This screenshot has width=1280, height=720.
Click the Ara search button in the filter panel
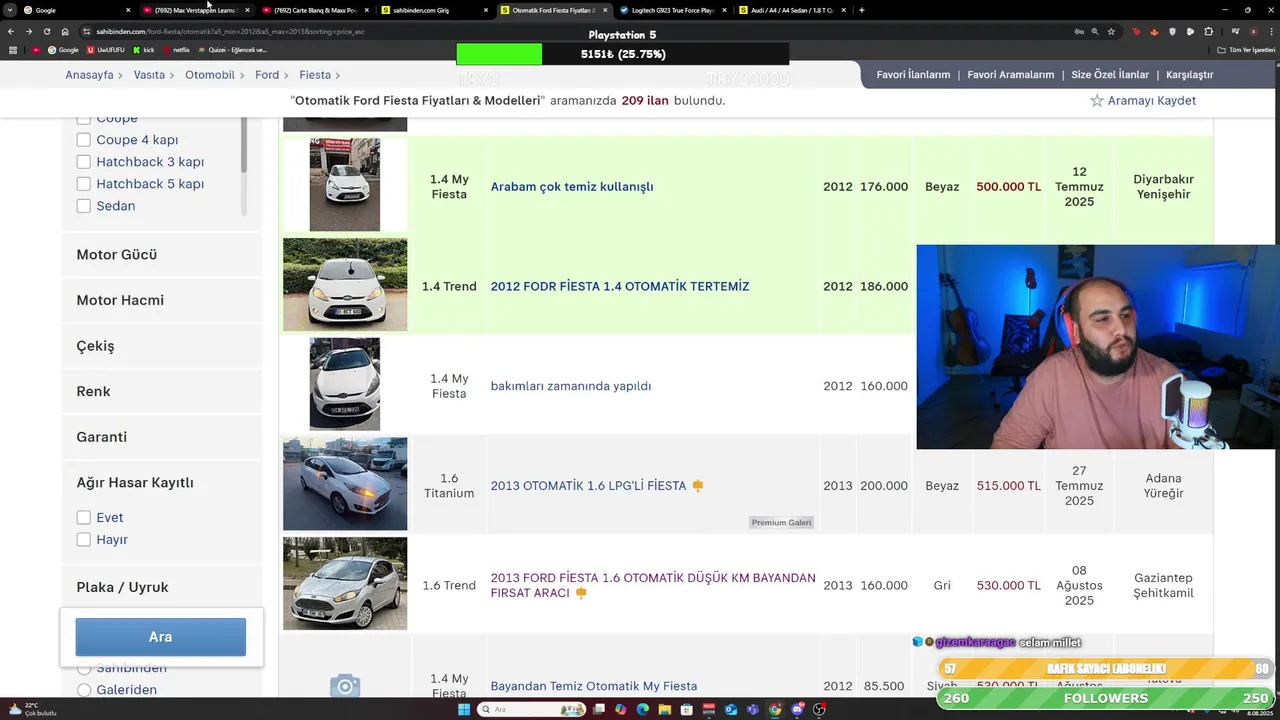(x=160, y=637)
